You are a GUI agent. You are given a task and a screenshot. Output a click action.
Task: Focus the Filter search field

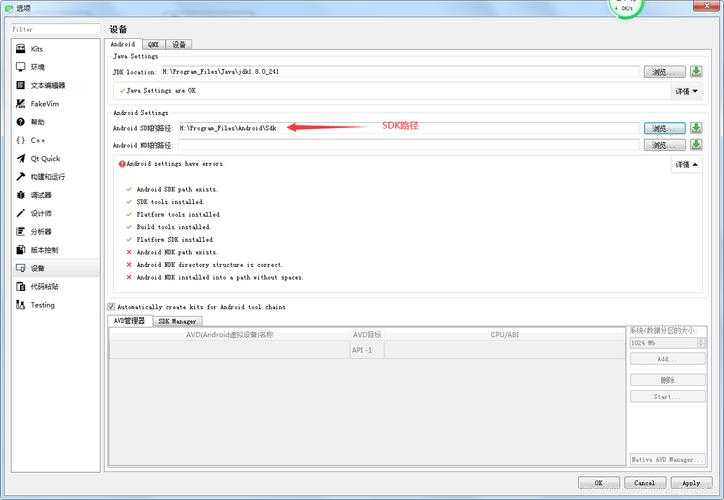(x=55, y=29)
